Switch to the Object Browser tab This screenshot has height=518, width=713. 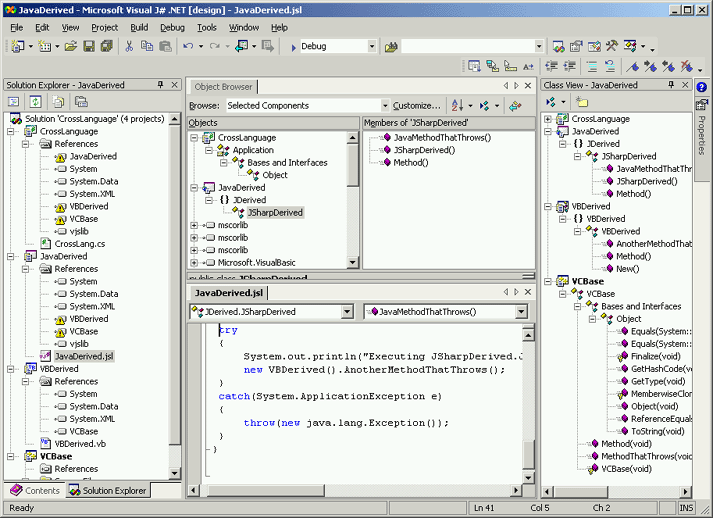point(223,86)
